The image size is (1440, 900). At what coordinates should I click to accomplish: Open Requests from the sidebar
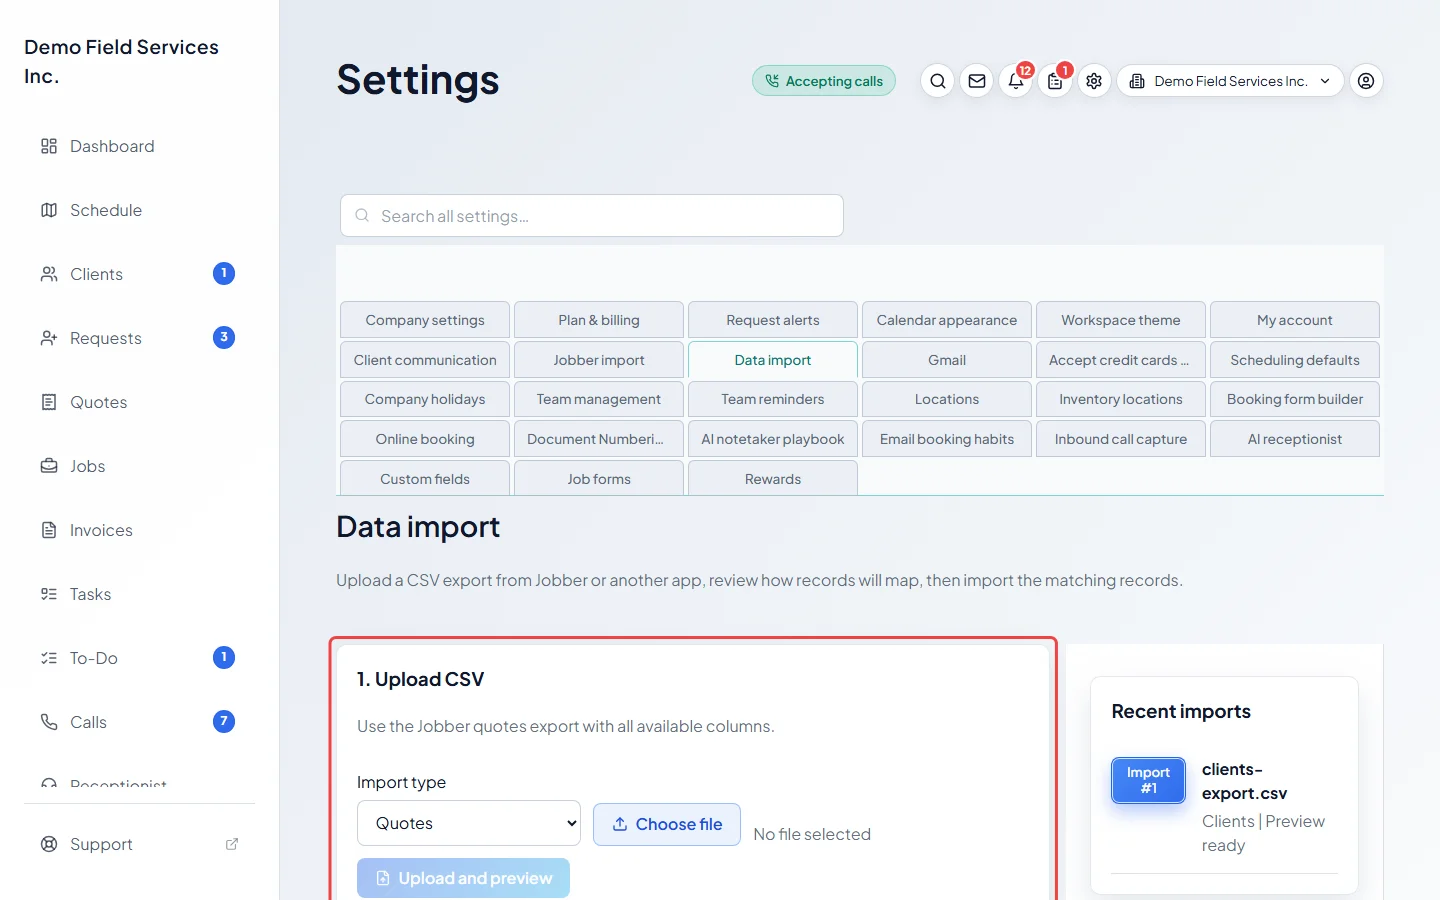click(139, 338)
